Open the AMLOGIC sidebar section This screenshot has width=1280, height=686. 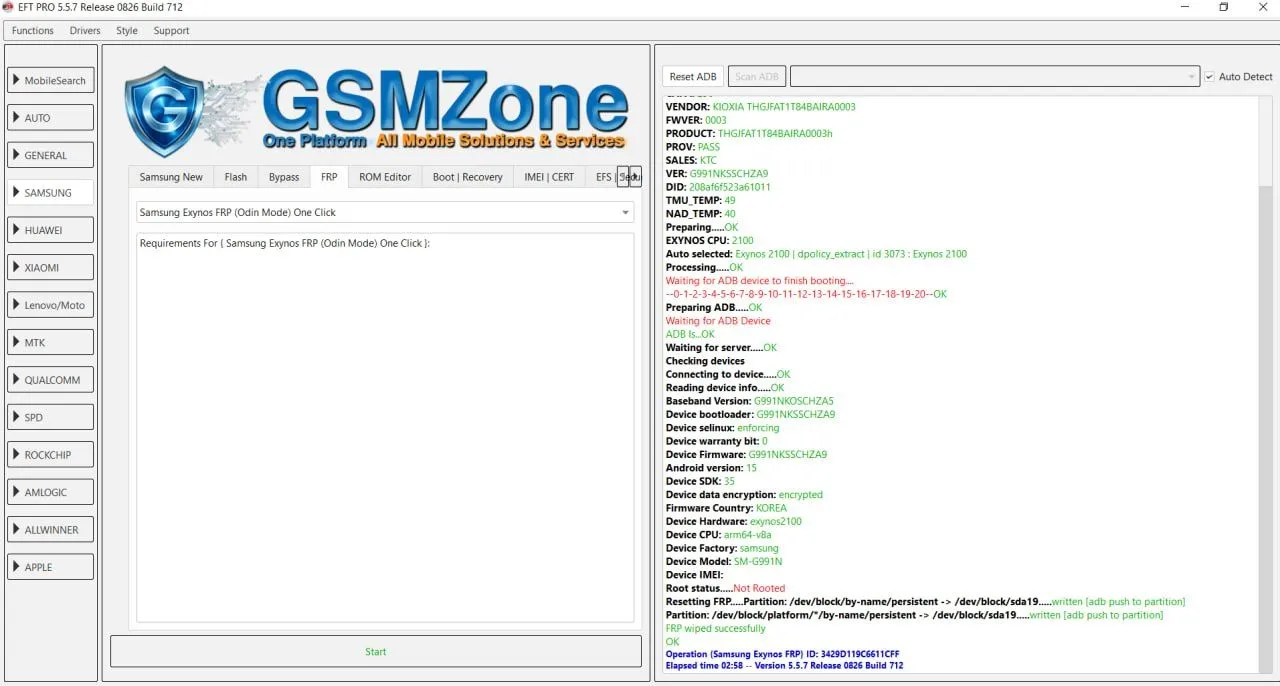click(x=51, y=492)
